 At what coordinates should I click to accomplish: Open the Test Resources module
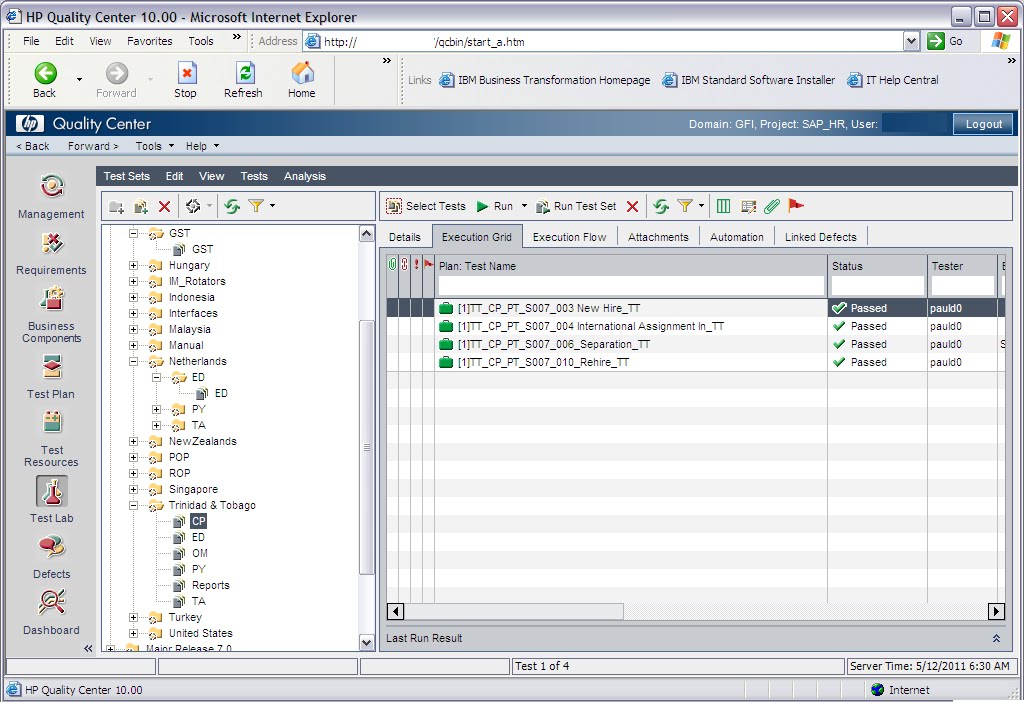pyautogui.click(x=52, y=438)
